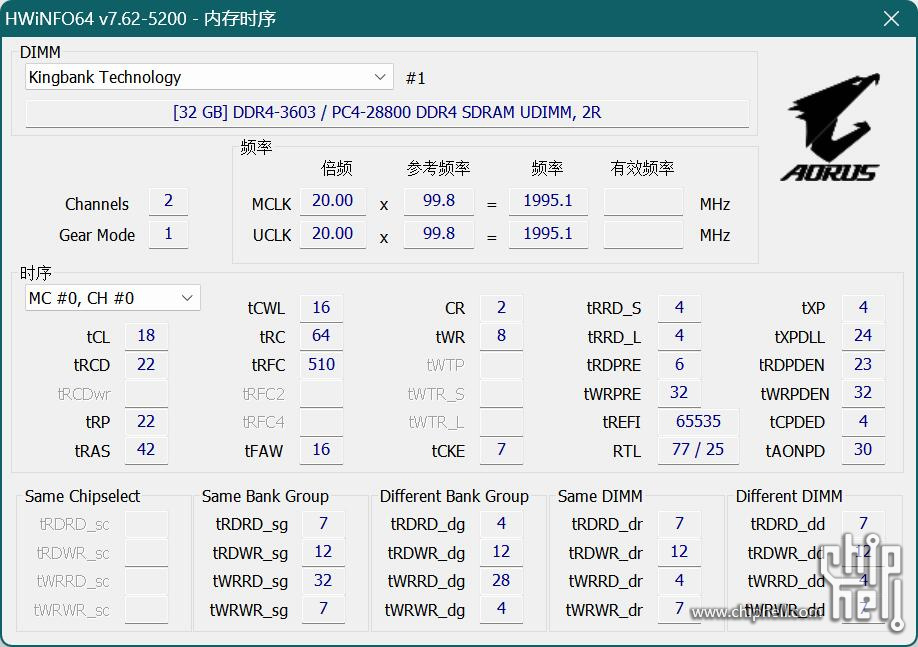Select the tREFI value 65535
The image size is (918, 647).
tap(698, 422)
